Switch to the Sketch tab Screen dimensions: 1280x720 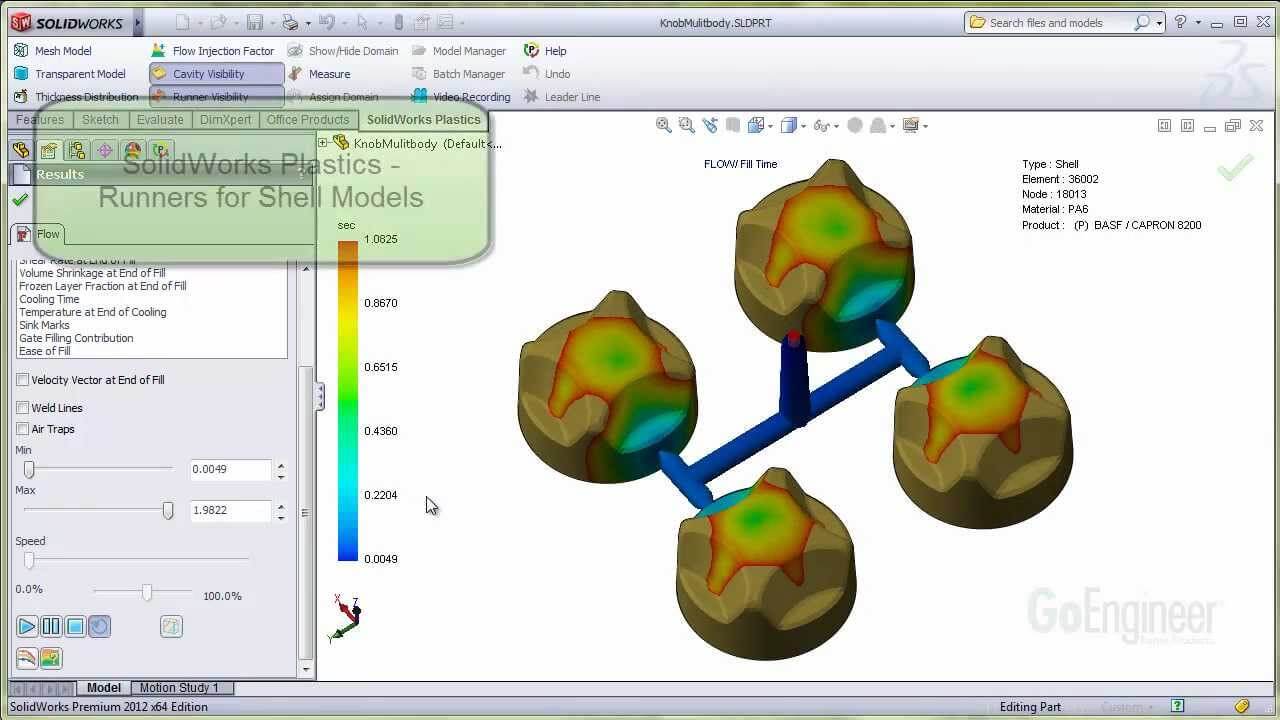tap(100, 120)
